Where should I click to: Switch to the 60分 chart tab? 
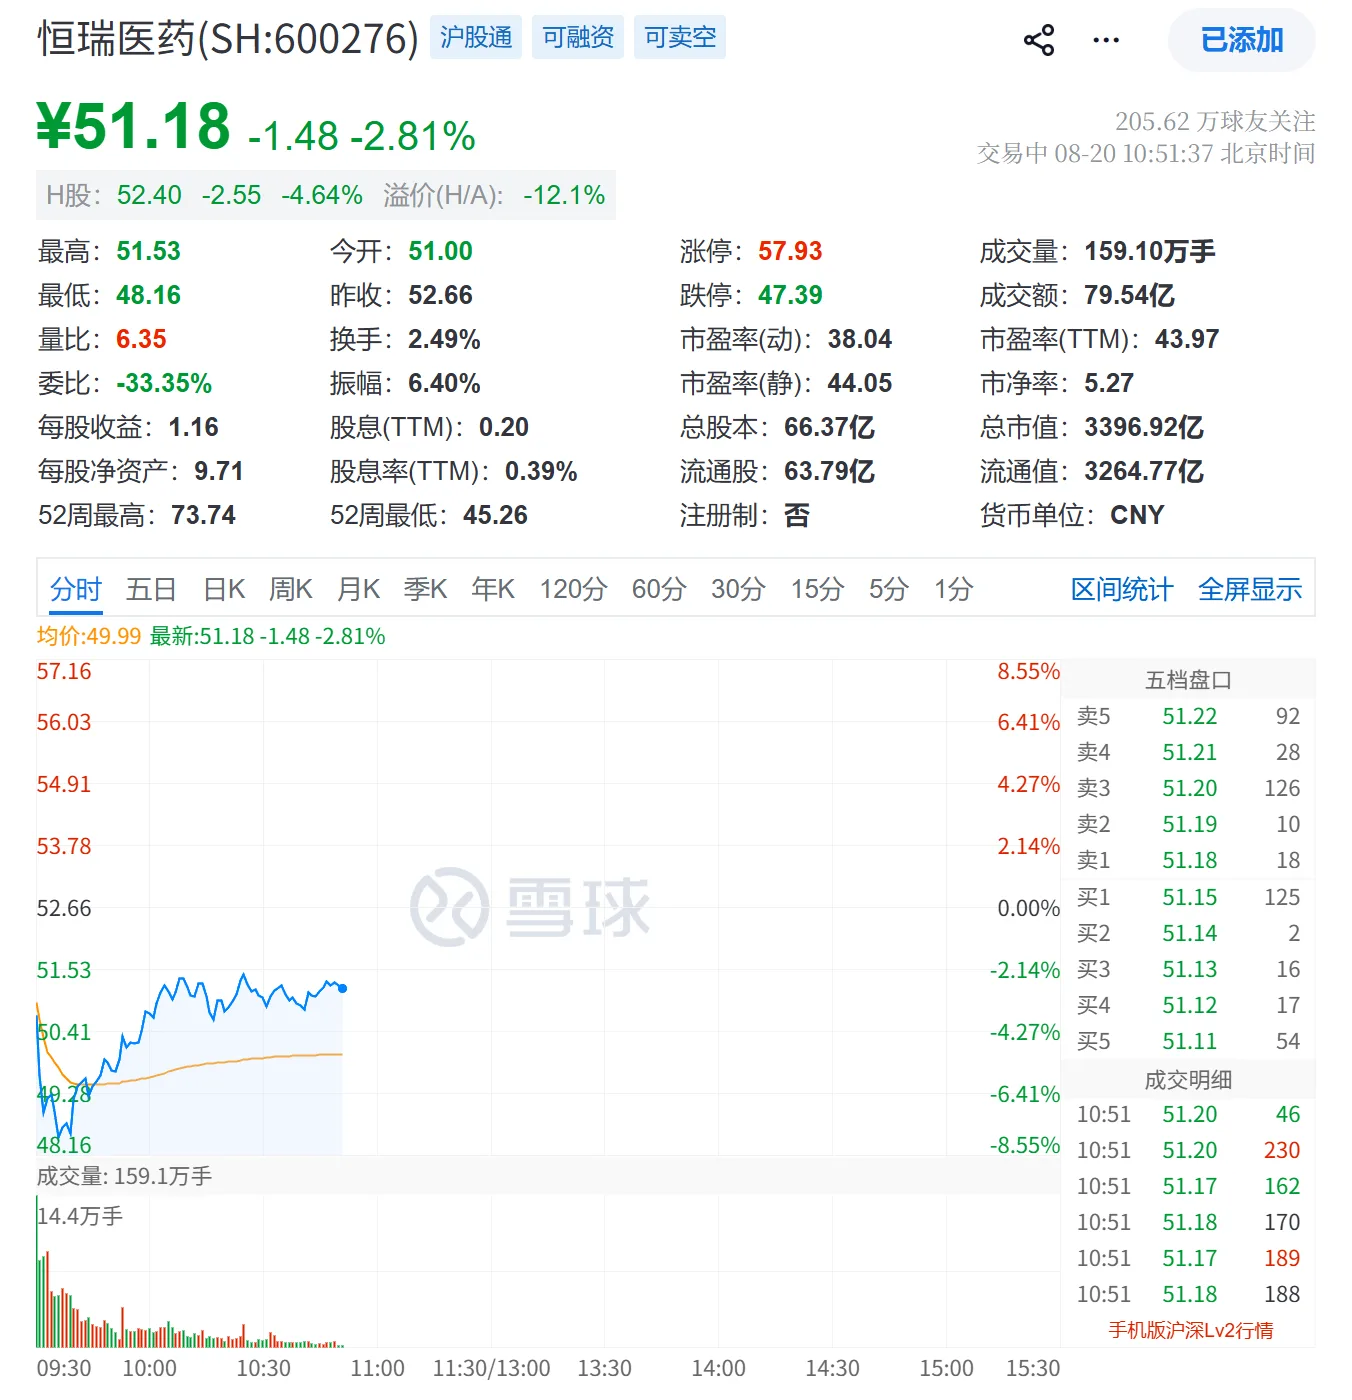[659, 589]
